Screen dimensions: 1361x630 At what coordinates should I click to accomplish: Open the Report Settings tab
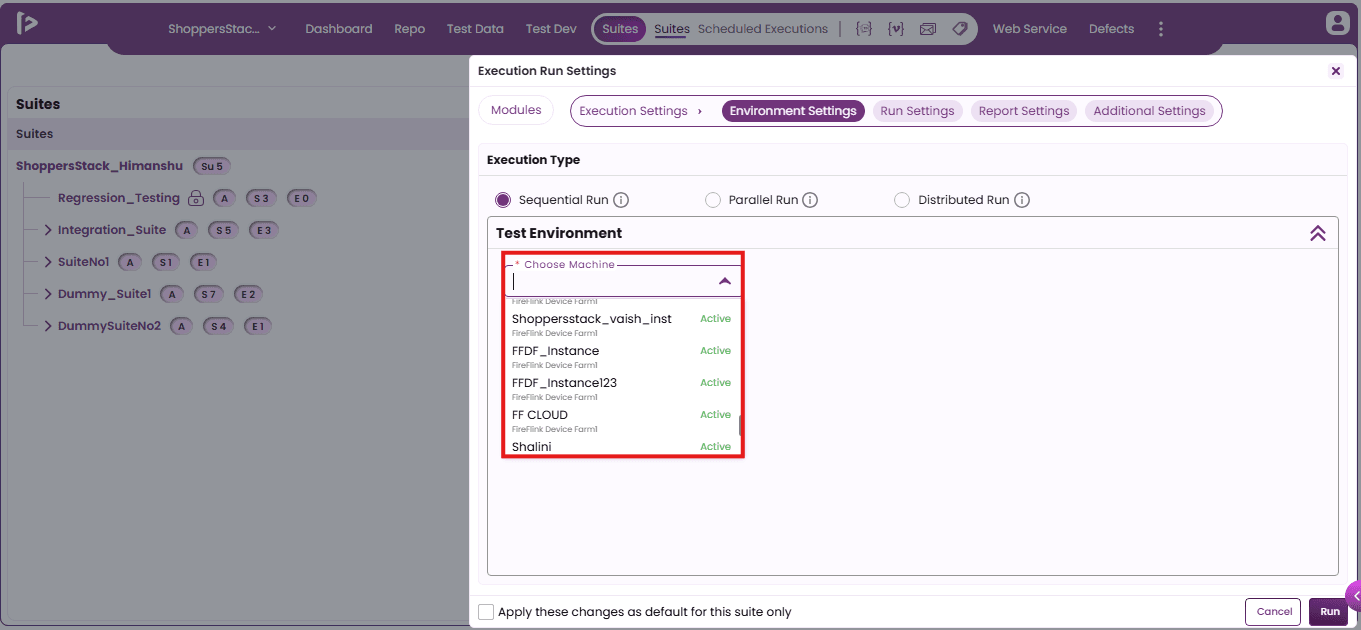(1024, 111)
